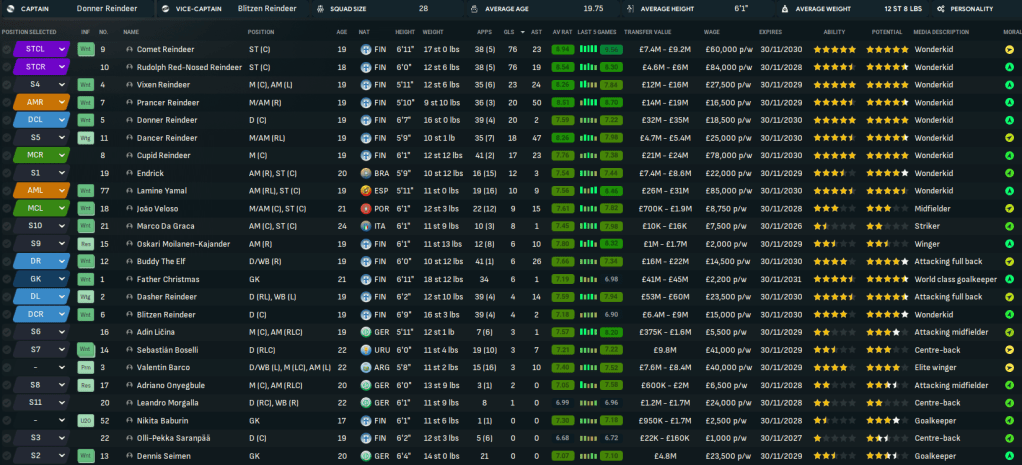Click the Personality gears icon in the header
This screenshot has height=465, width=1022.
click(x=942, y=8)
